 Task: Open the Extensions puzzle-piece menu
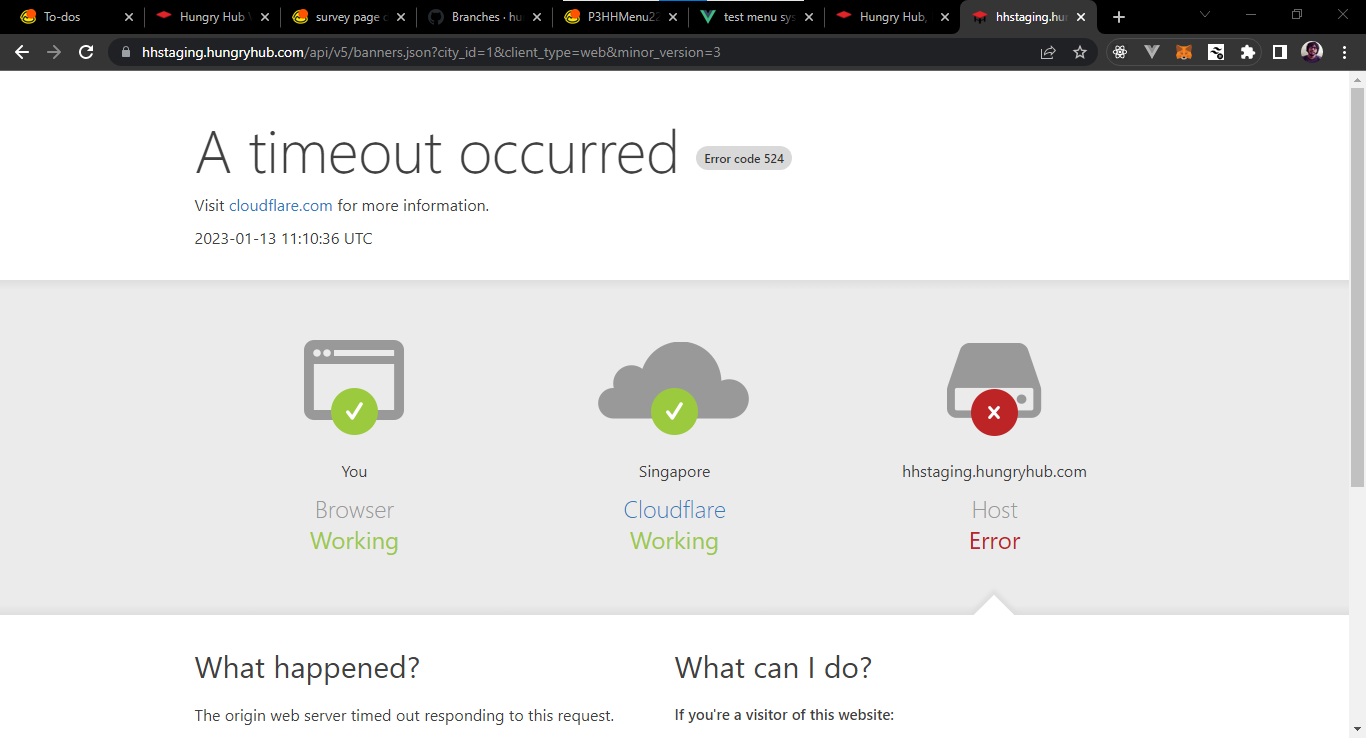pyautogui.click(x=1248, y=52)
